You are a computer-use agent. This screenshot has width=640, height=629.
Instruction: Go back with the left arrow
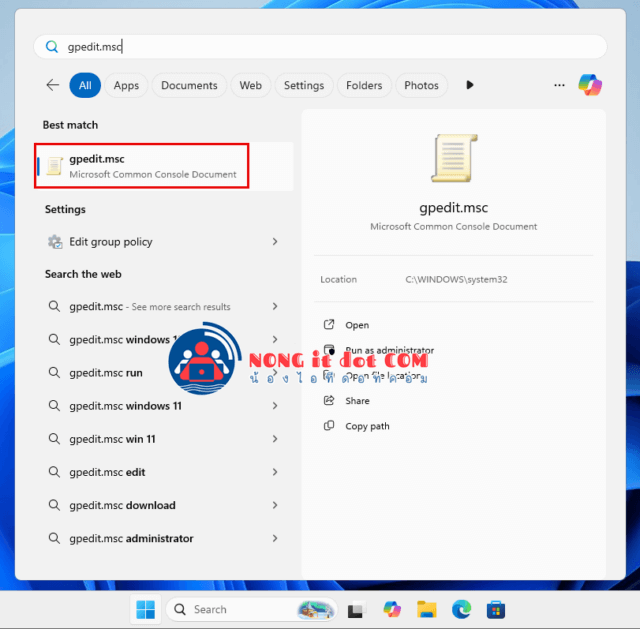coord(53,85)
